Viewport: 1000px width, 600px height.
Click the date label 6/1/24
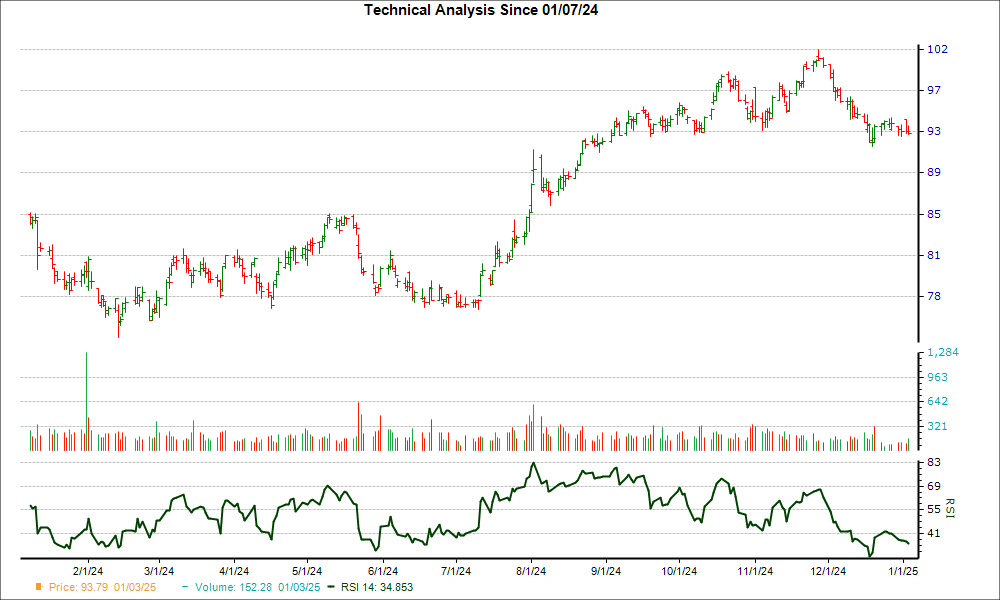(383, 571)
